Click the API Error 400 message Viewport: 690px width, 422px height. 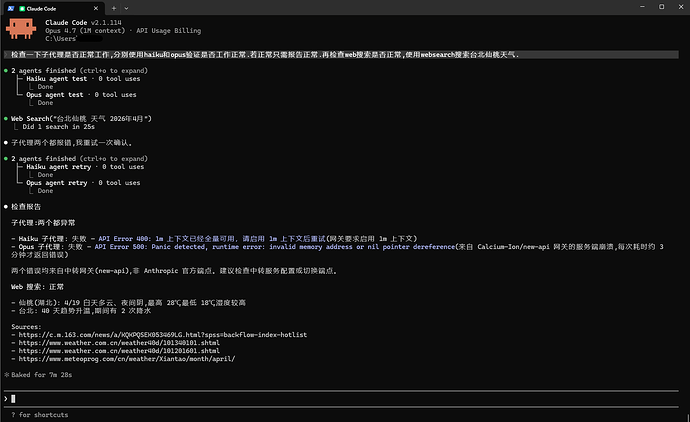pyautogui.click(x=211, y=239)
